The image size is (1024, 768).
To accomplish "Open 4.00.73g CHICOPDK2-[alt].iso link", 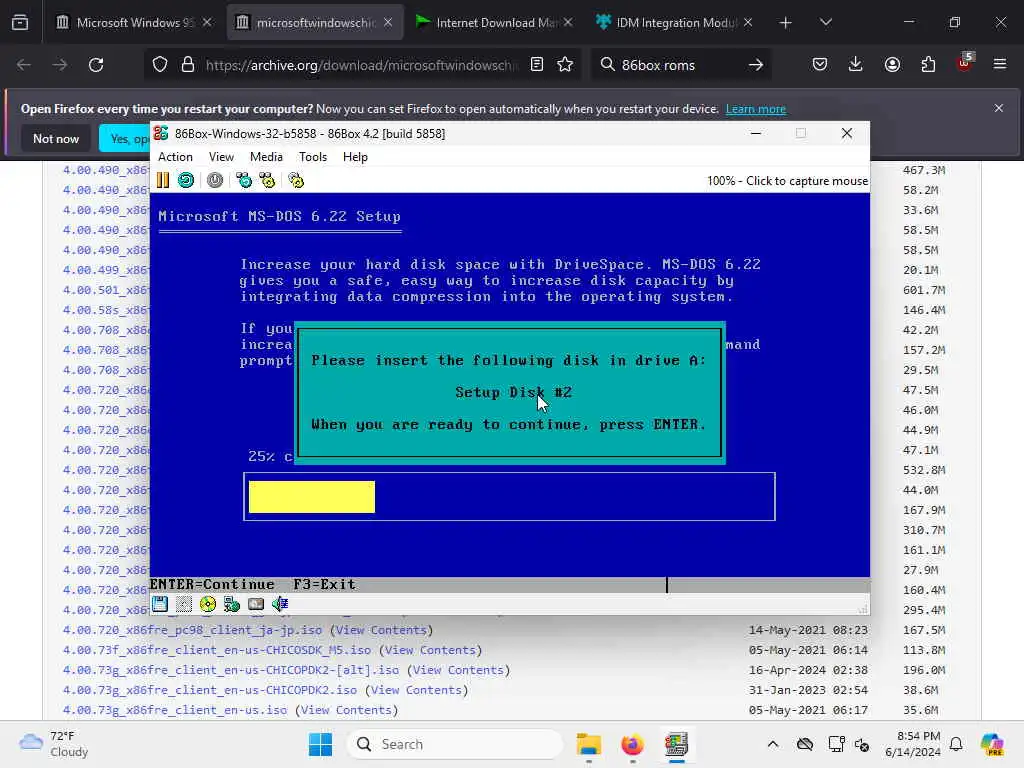I will tap(231, 670).
